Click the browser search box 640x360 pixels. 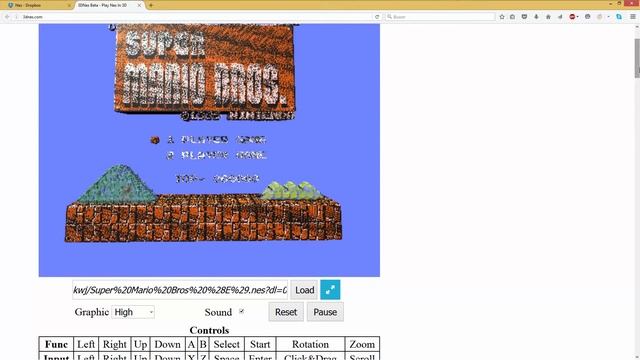[440, 17]
